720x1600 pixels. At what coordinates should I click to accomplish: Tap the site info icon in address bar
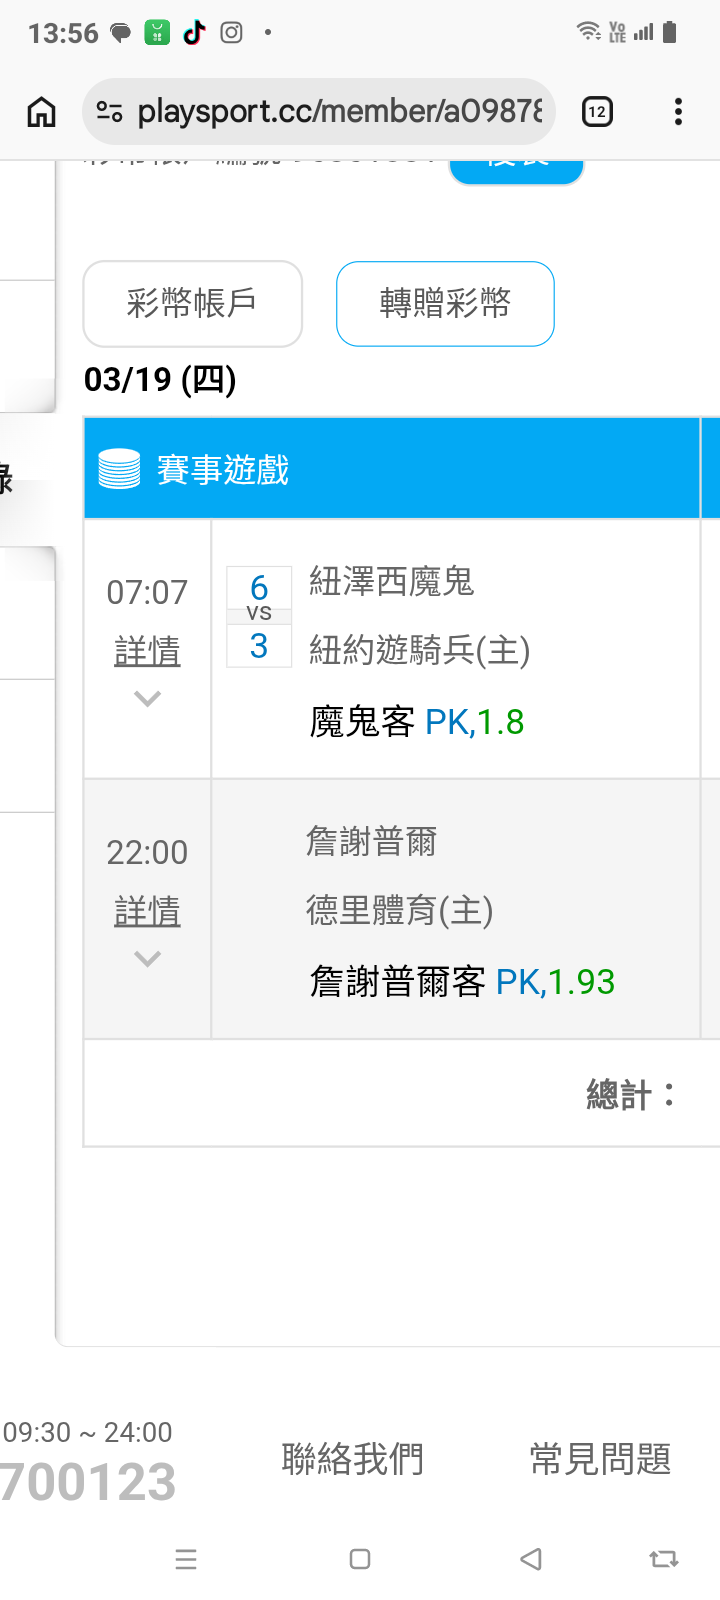click(109, 112)
